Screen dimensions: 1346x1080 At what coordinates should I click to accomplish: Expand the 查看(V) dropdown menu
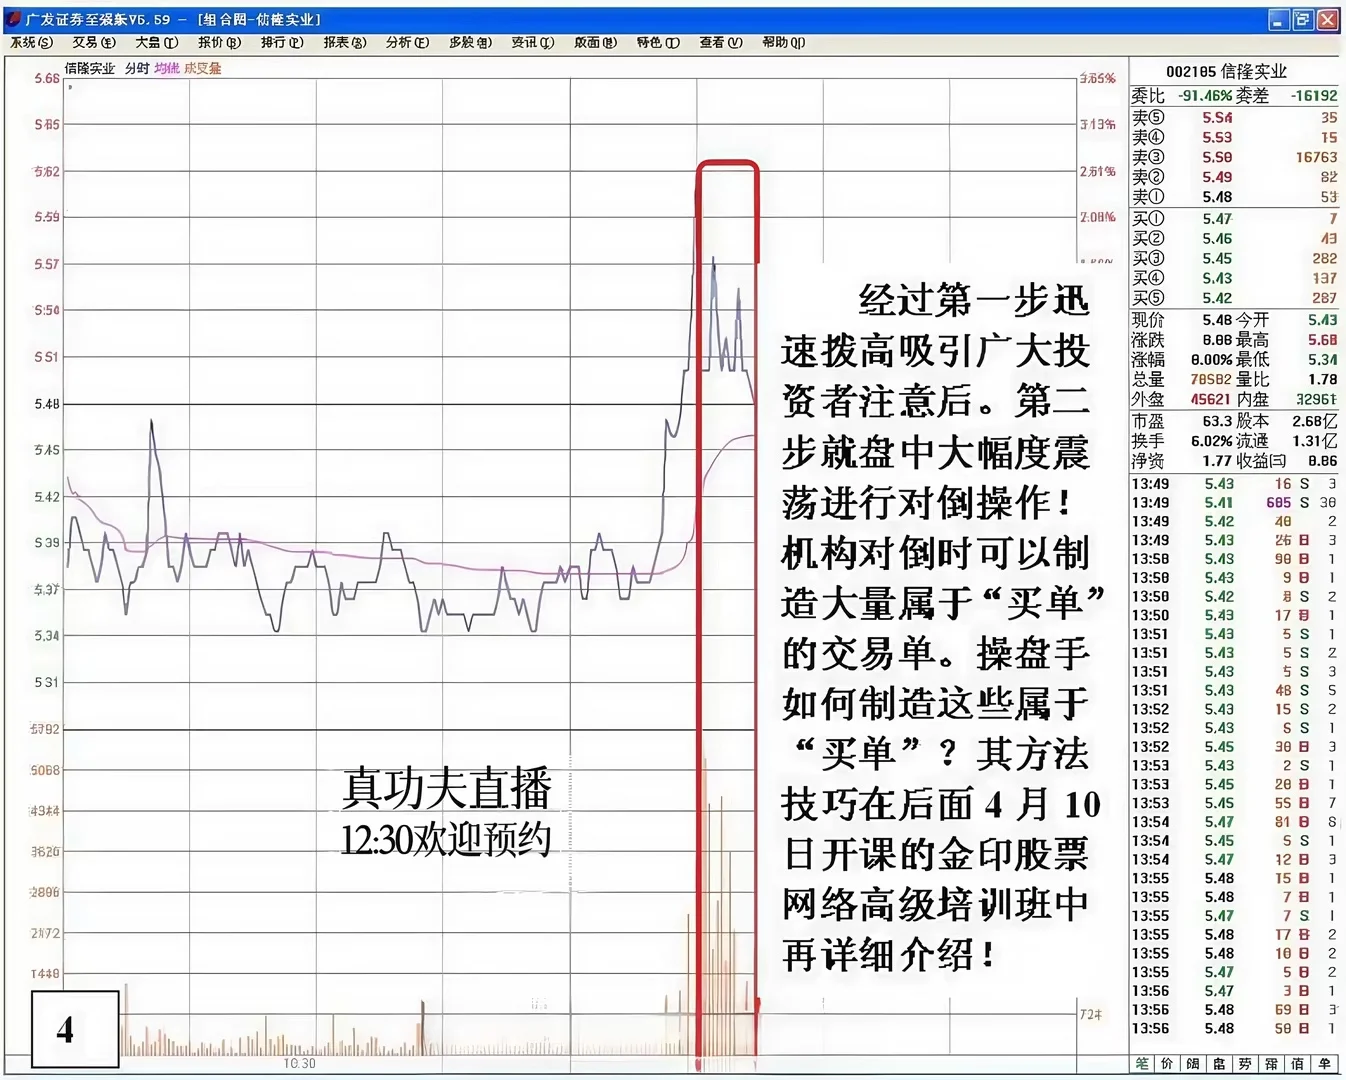pyautogui.click(x=719, y=43)
